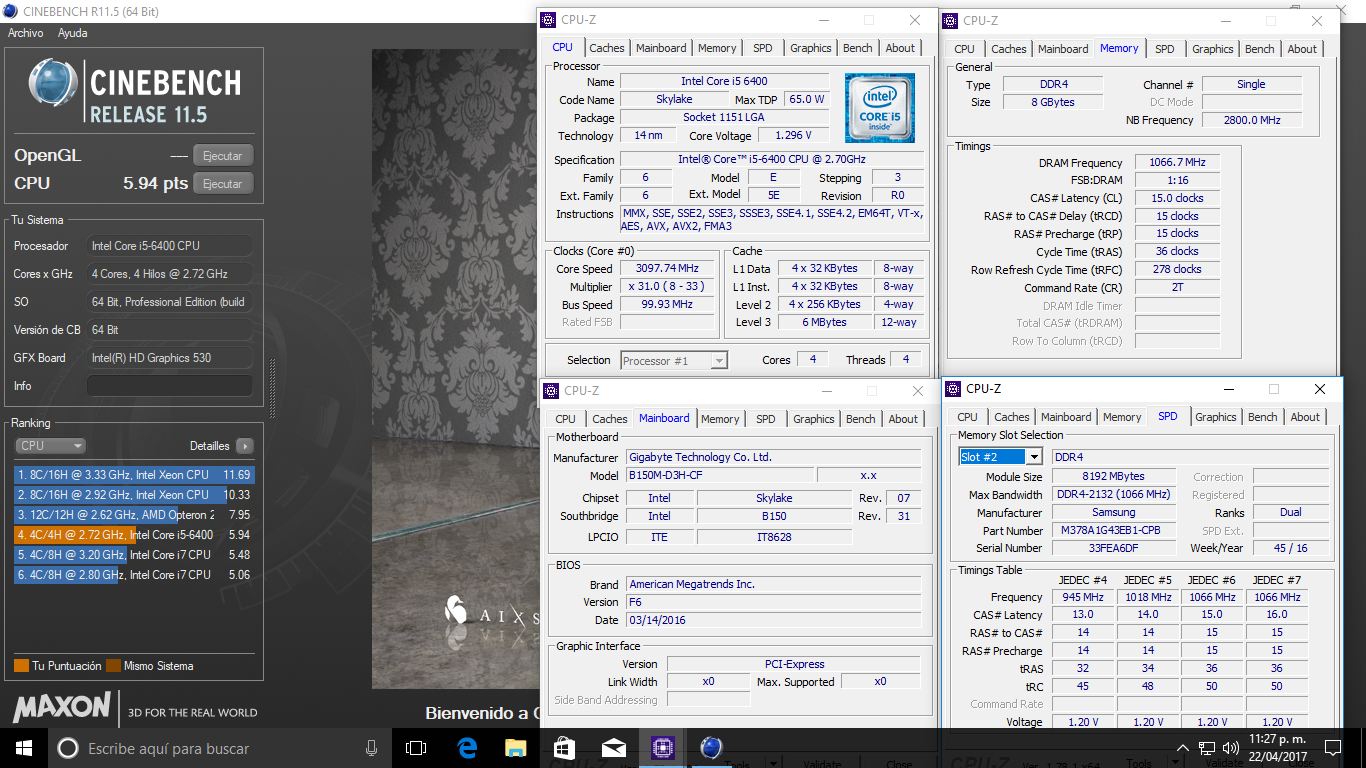This screenshot has width=1366, height=768.
Task: Open the Archivo menu in Cinebench
Action: pyautogui.click(x=26, y=33)
